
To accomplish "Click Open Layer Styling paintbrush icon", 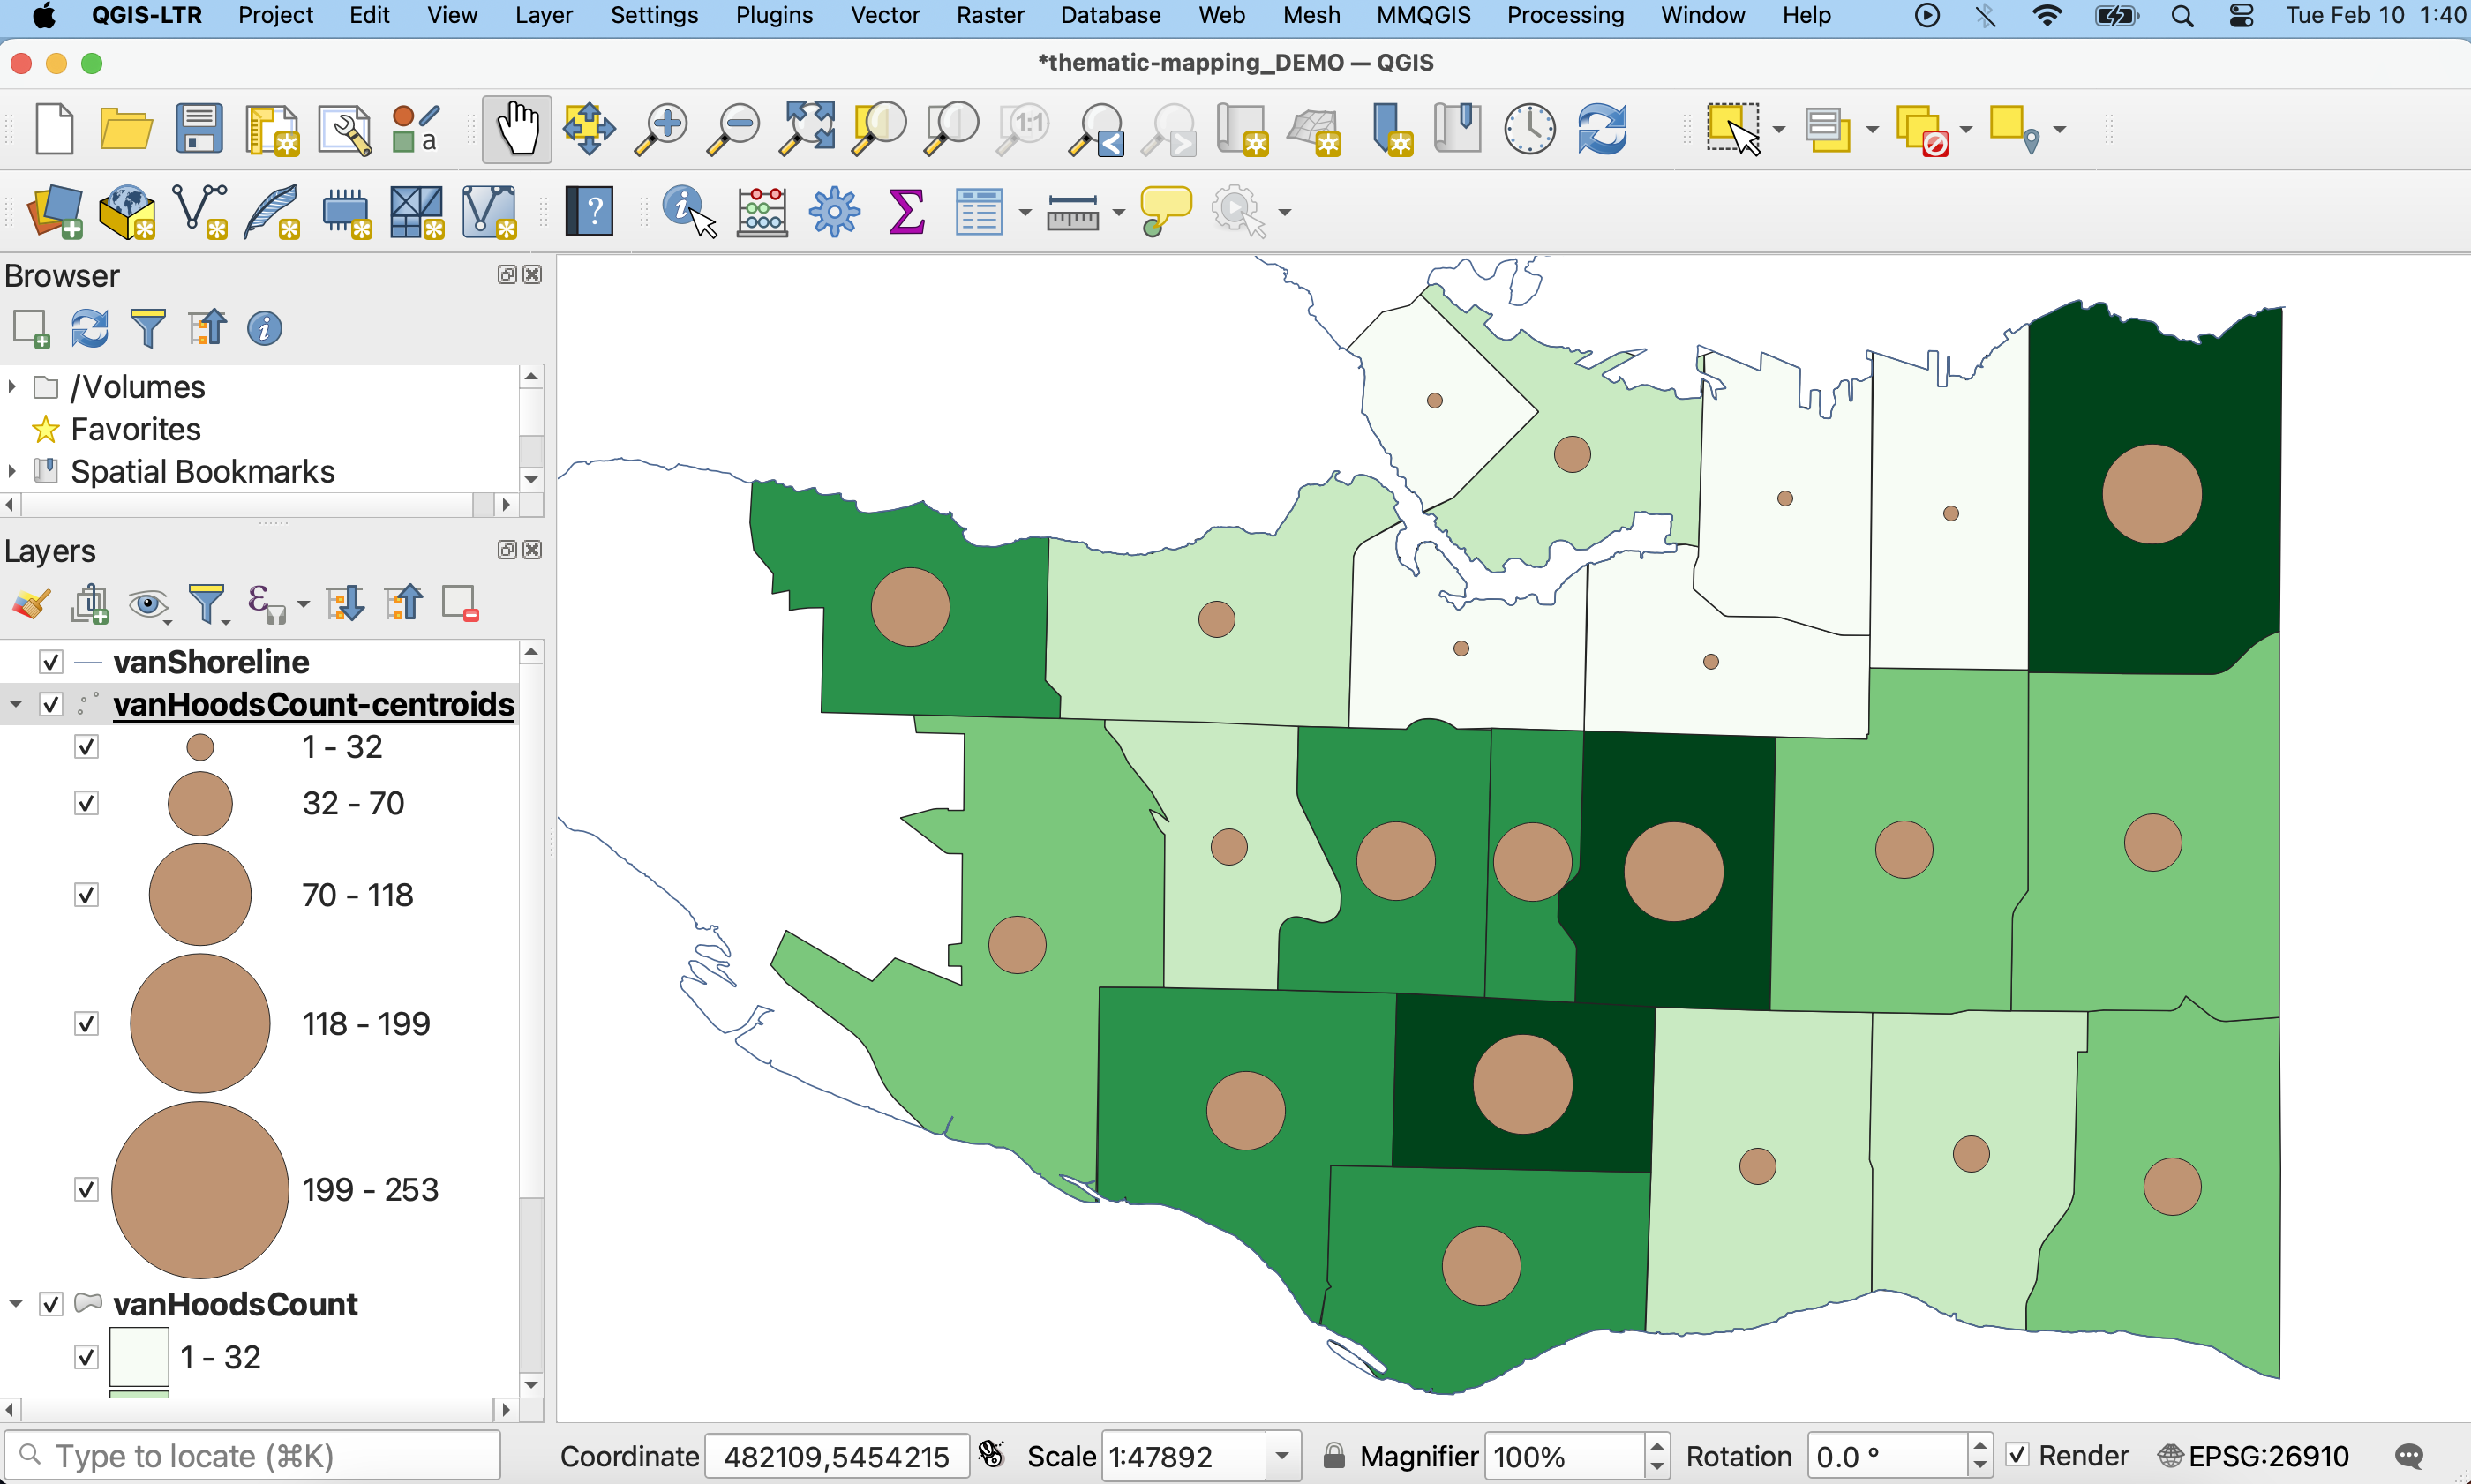I will pos(31,604).
